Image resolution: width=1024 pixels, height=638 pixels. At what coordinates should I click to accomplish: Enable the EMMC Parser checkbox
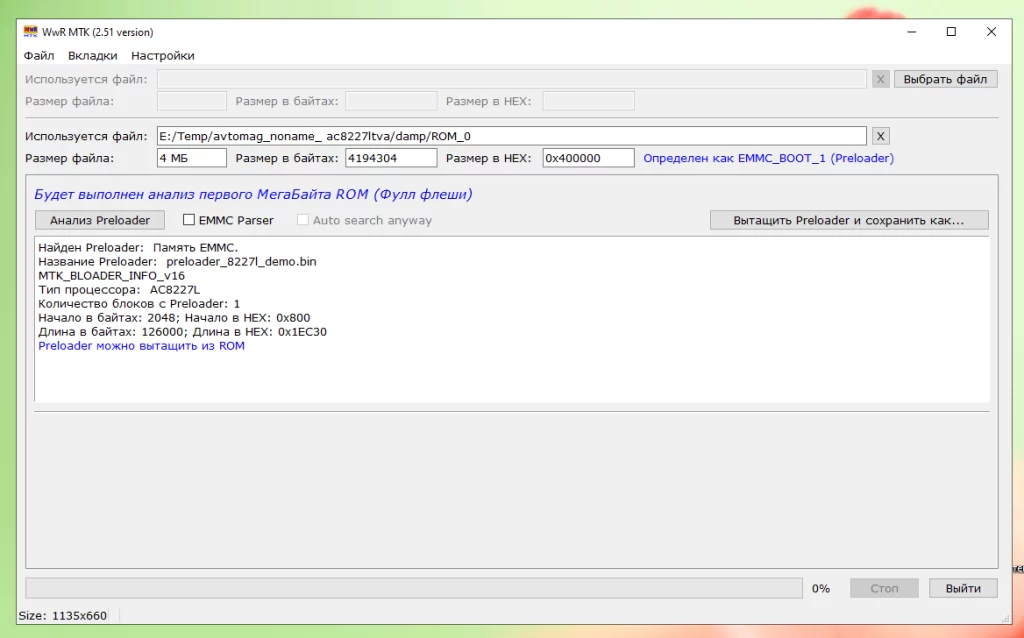[x=189, y=220]
